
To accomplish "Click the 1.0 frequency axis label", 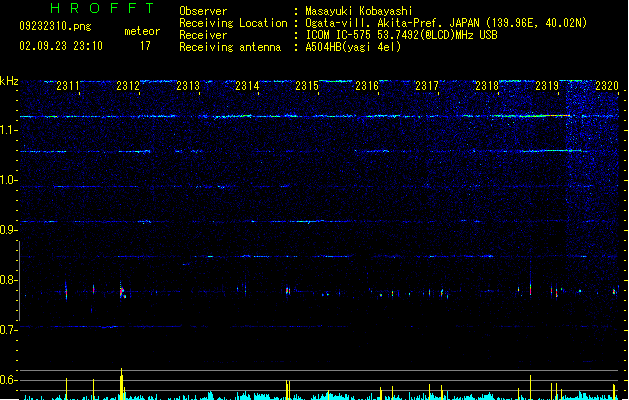I will pyautogui.click(x=9, y=180).
